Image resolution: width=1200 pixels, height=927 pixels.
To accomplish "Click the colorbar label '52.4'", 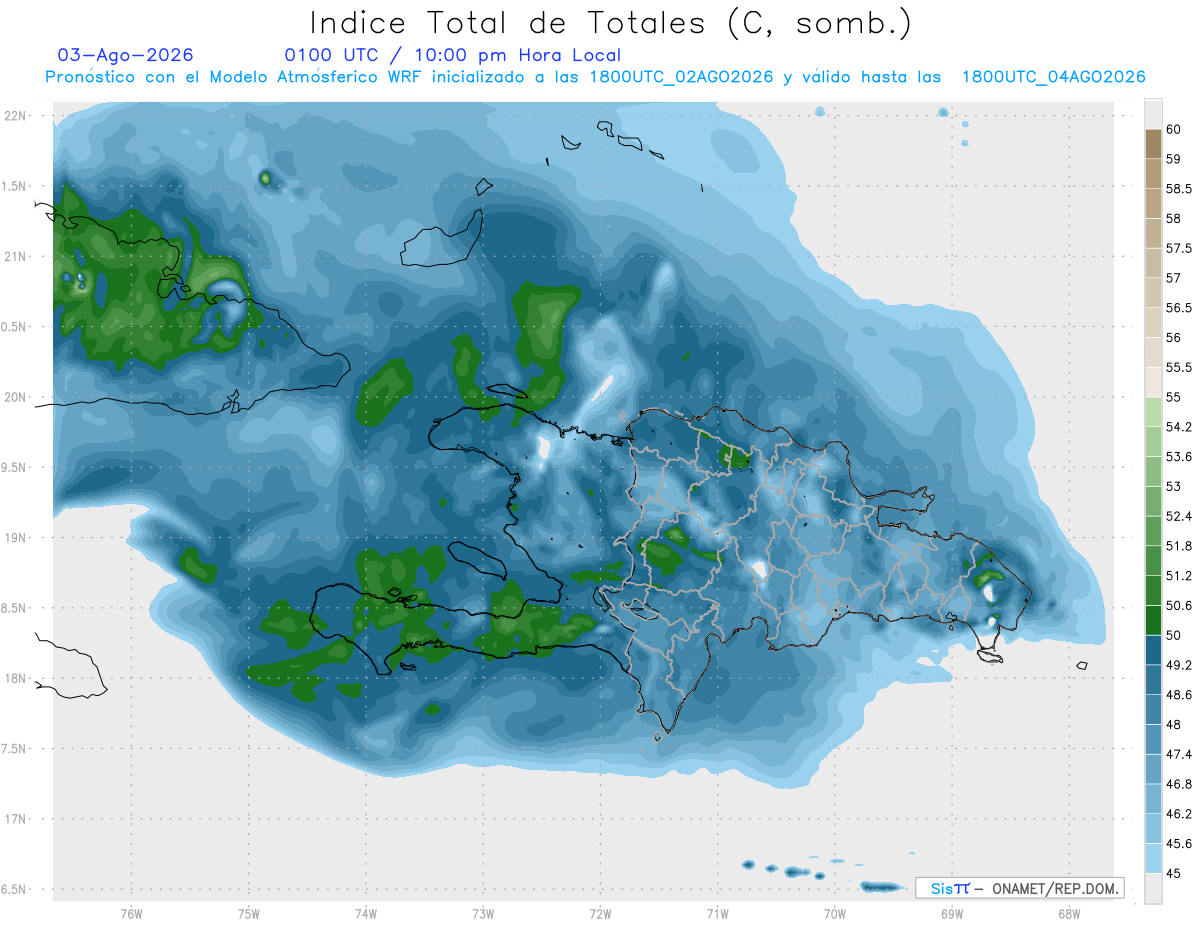I will (1179, 516).
